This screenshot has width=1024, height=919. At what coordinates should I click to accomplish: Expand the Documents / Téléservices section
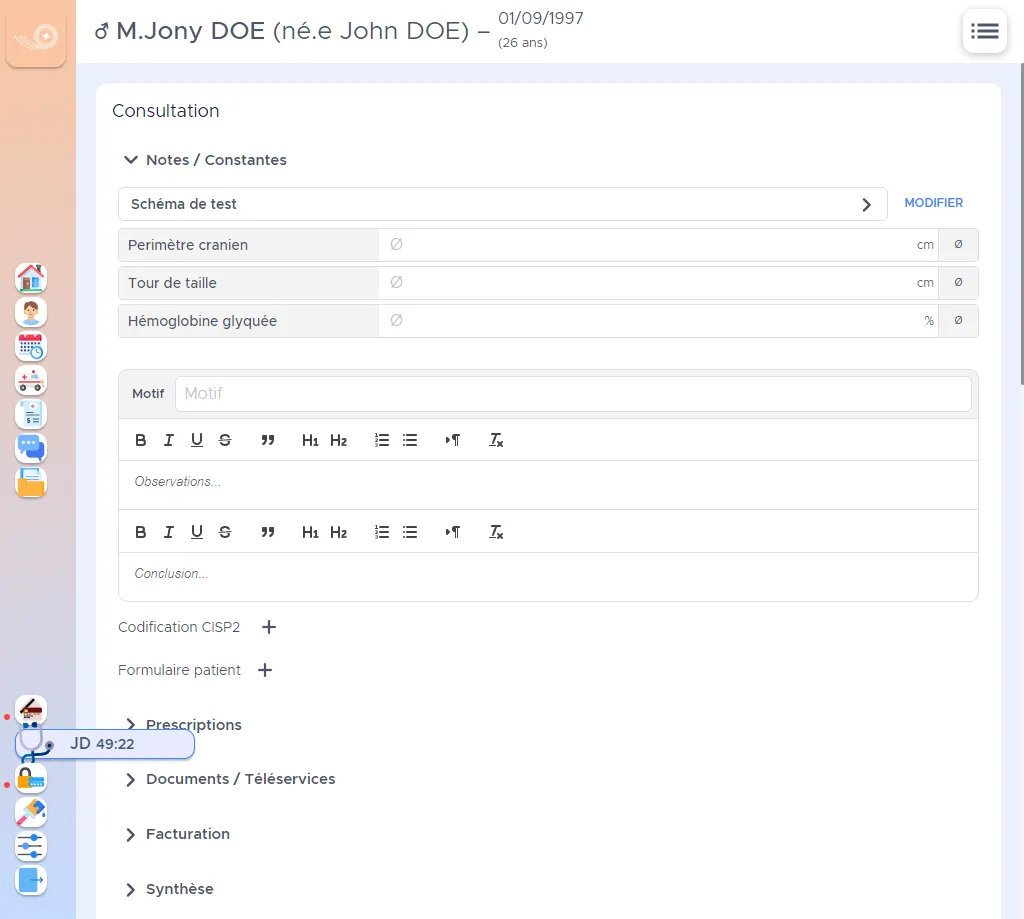tap(230, 779)
